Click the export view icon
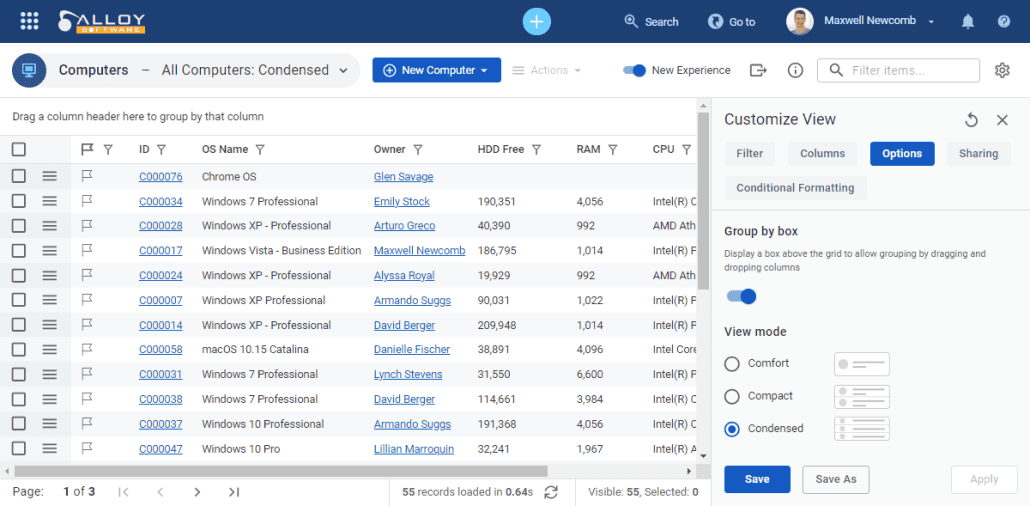1030x506 pixels. [x=758, y=70]
